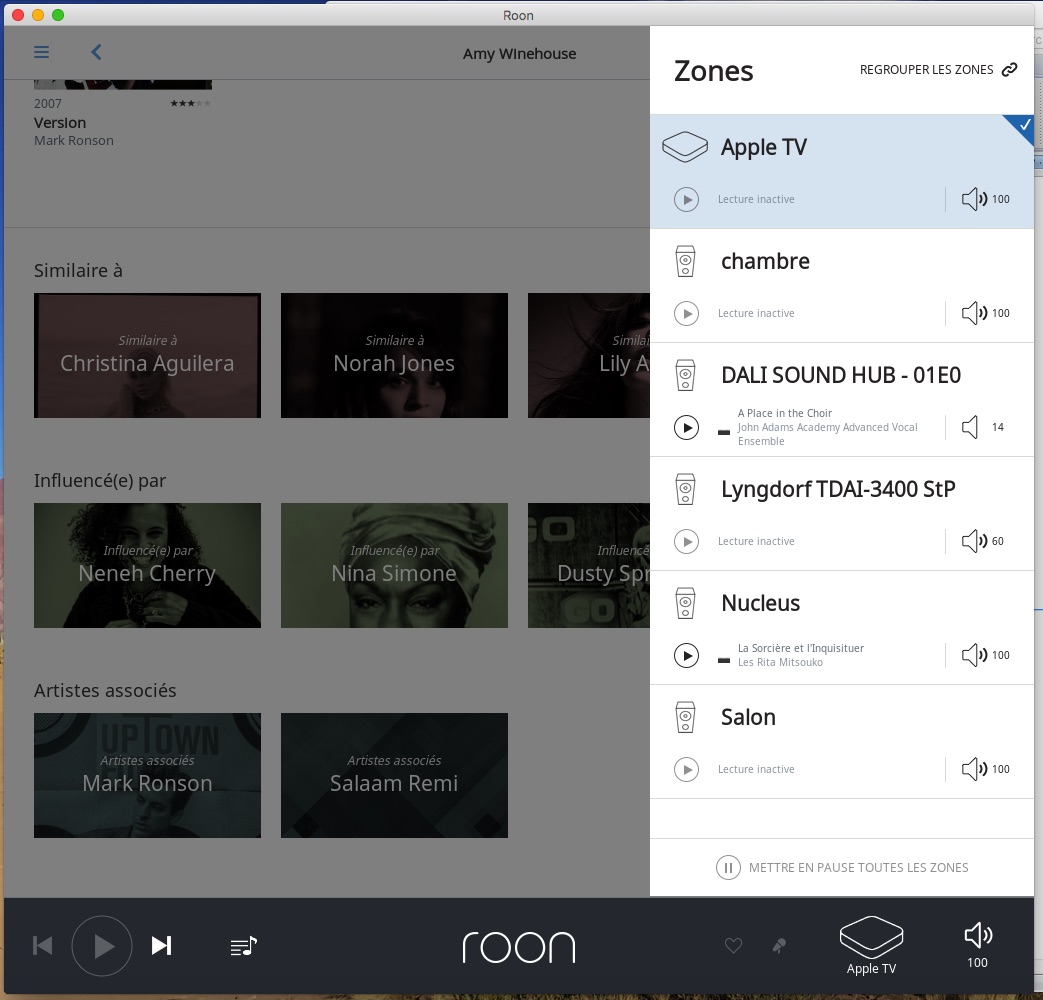Click the DALI SOUND HUB speaker icon
The width and height of the screenshot is (1043, 1000).
pyautogui.click(x=685, y=375)
